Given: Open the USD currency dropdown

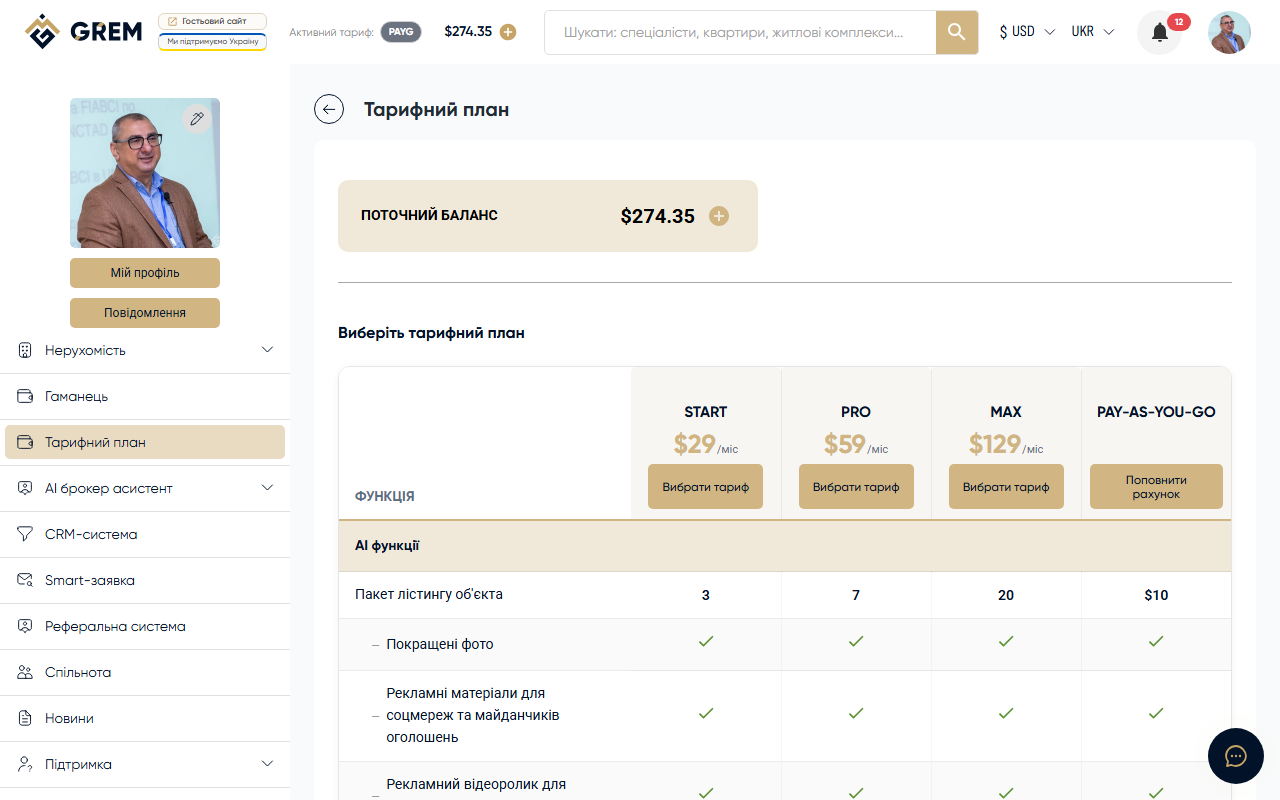Looking at the screenshot, I should tap(1027, 32).
